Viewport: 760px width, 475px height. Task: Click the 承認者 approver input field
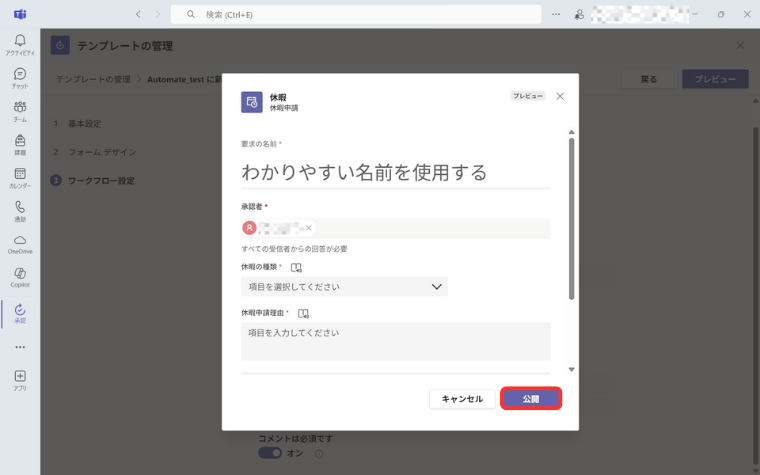pos(396,228)
